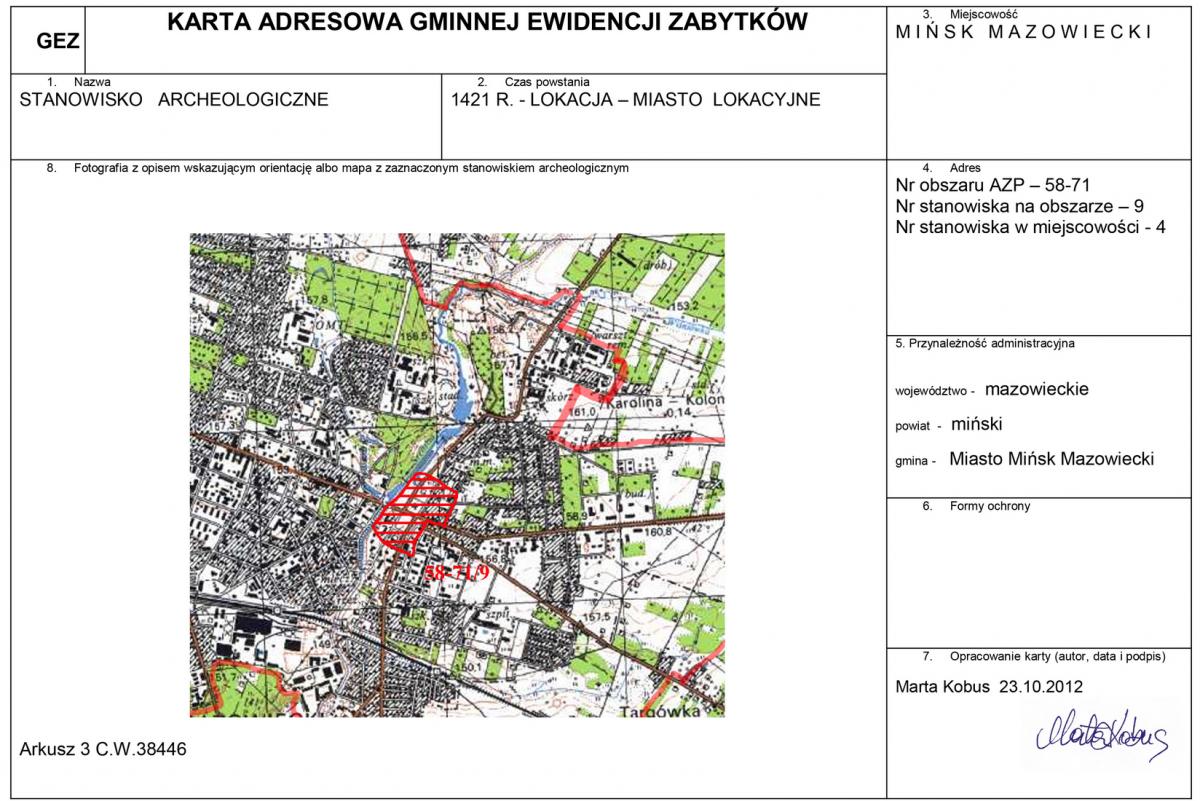
Task: Select the 'Arkusz 3 C.W.38446' sheet reference
Action: (103, 749)
